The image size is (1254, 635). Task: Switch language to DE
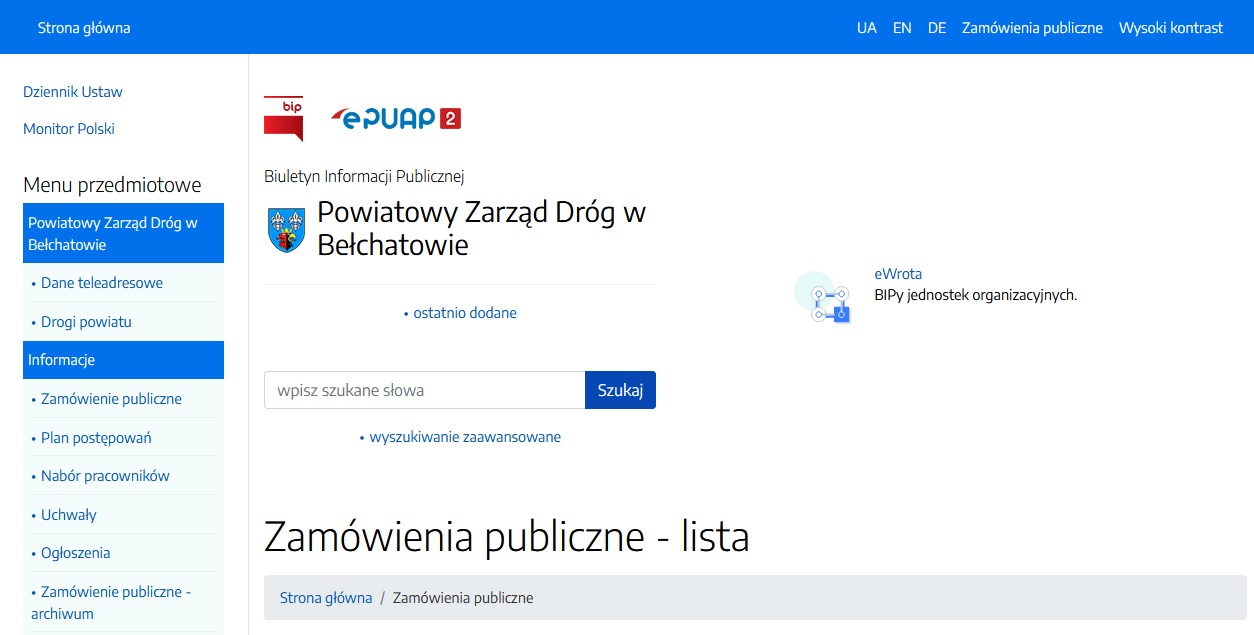936,28
